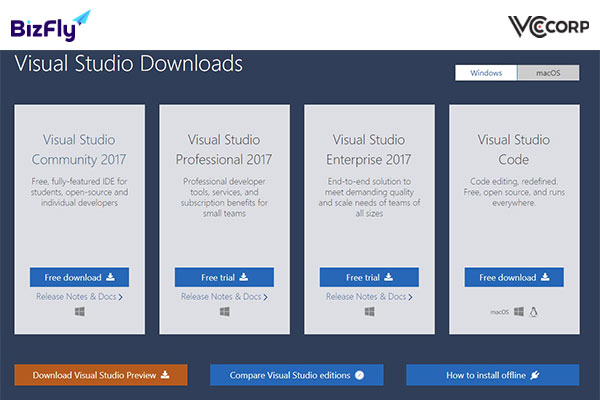Click 'Free, fully-featured IDE for students' description
600x400 pixels.
click(x=79, y=192)
